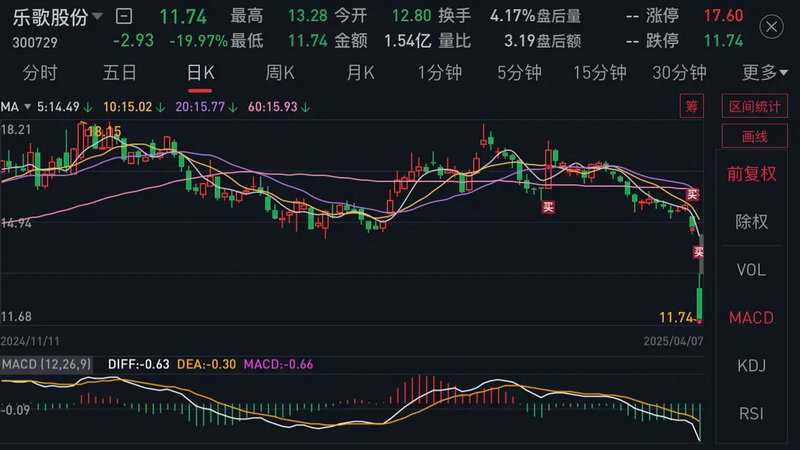The height and width of the screenshot is (450, 800).
Task: Select the 分时 intraday tab
Action: click(x=39, y=72)
